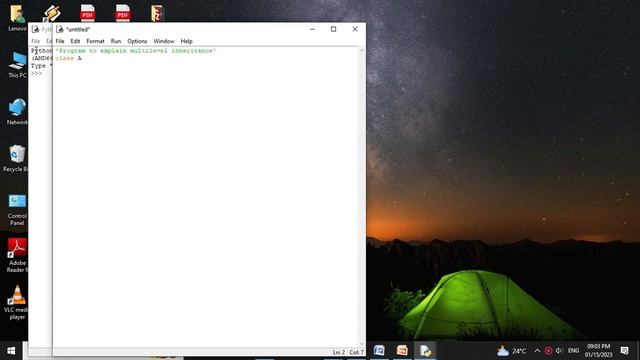This screenshot has height=360, width=640.
Task: Click the IDLE icon in the untitled title bar
Action: [60, 29]
